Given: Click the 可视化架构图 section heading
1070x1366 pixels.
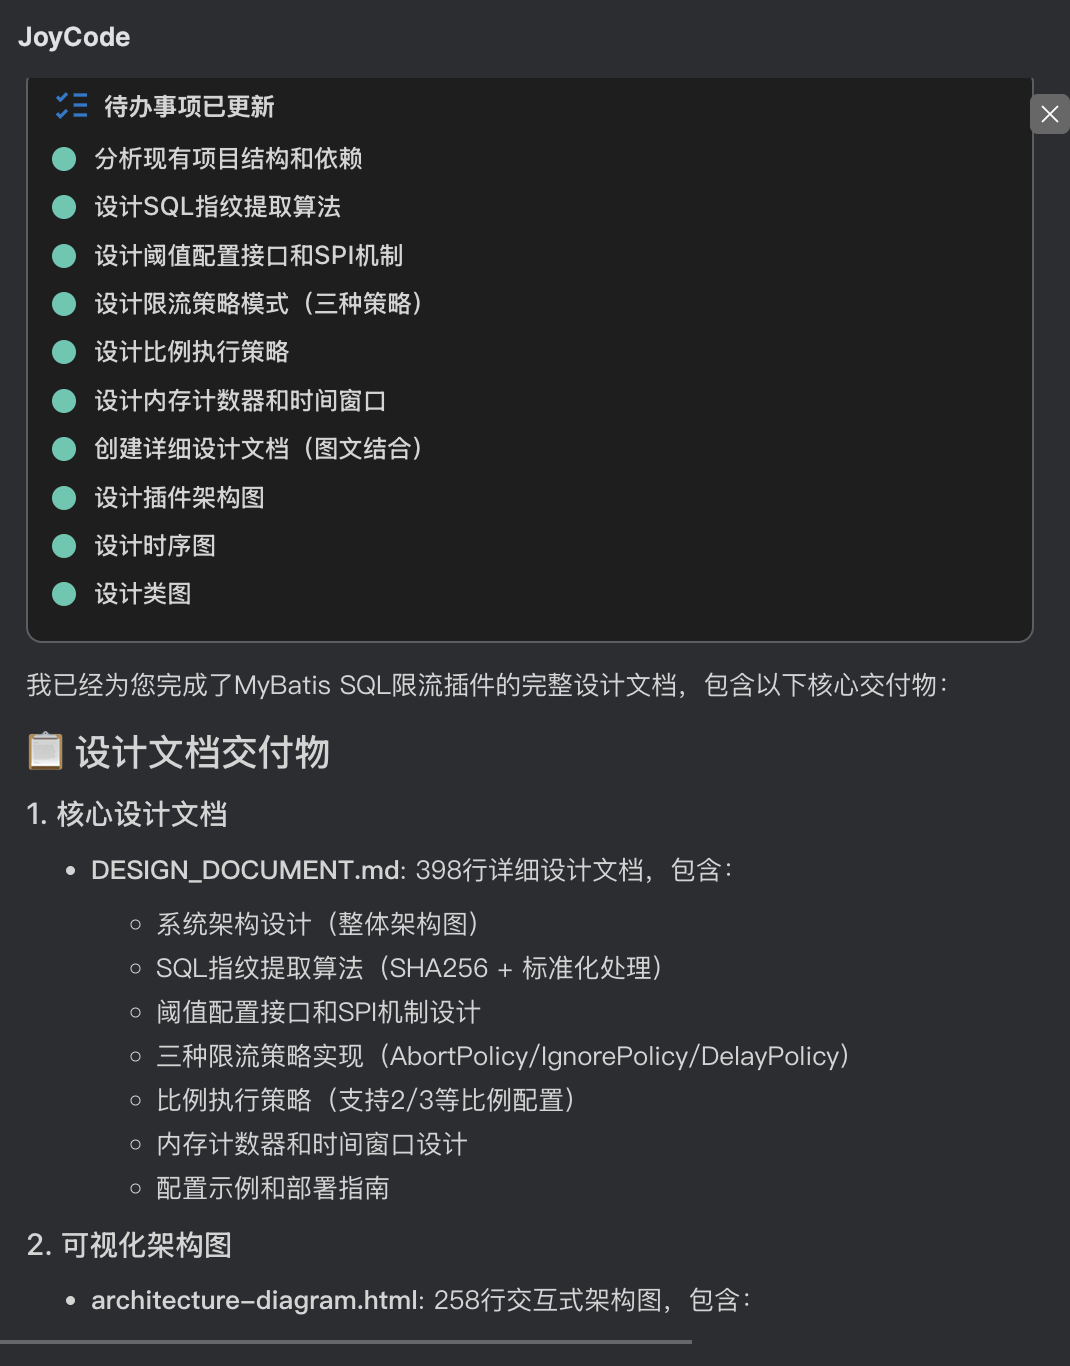Looking at the screenshot, I should [146, 1245].
